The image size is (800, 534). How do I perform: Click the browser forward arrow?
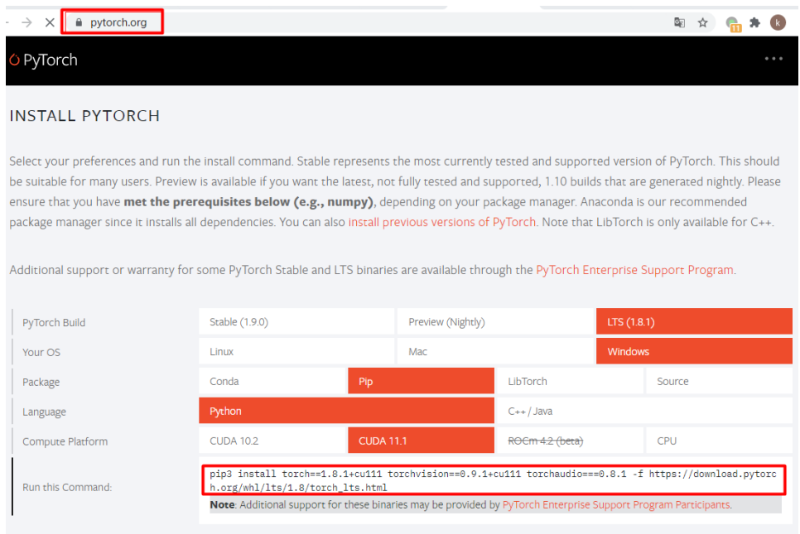(x=27, y=22)
